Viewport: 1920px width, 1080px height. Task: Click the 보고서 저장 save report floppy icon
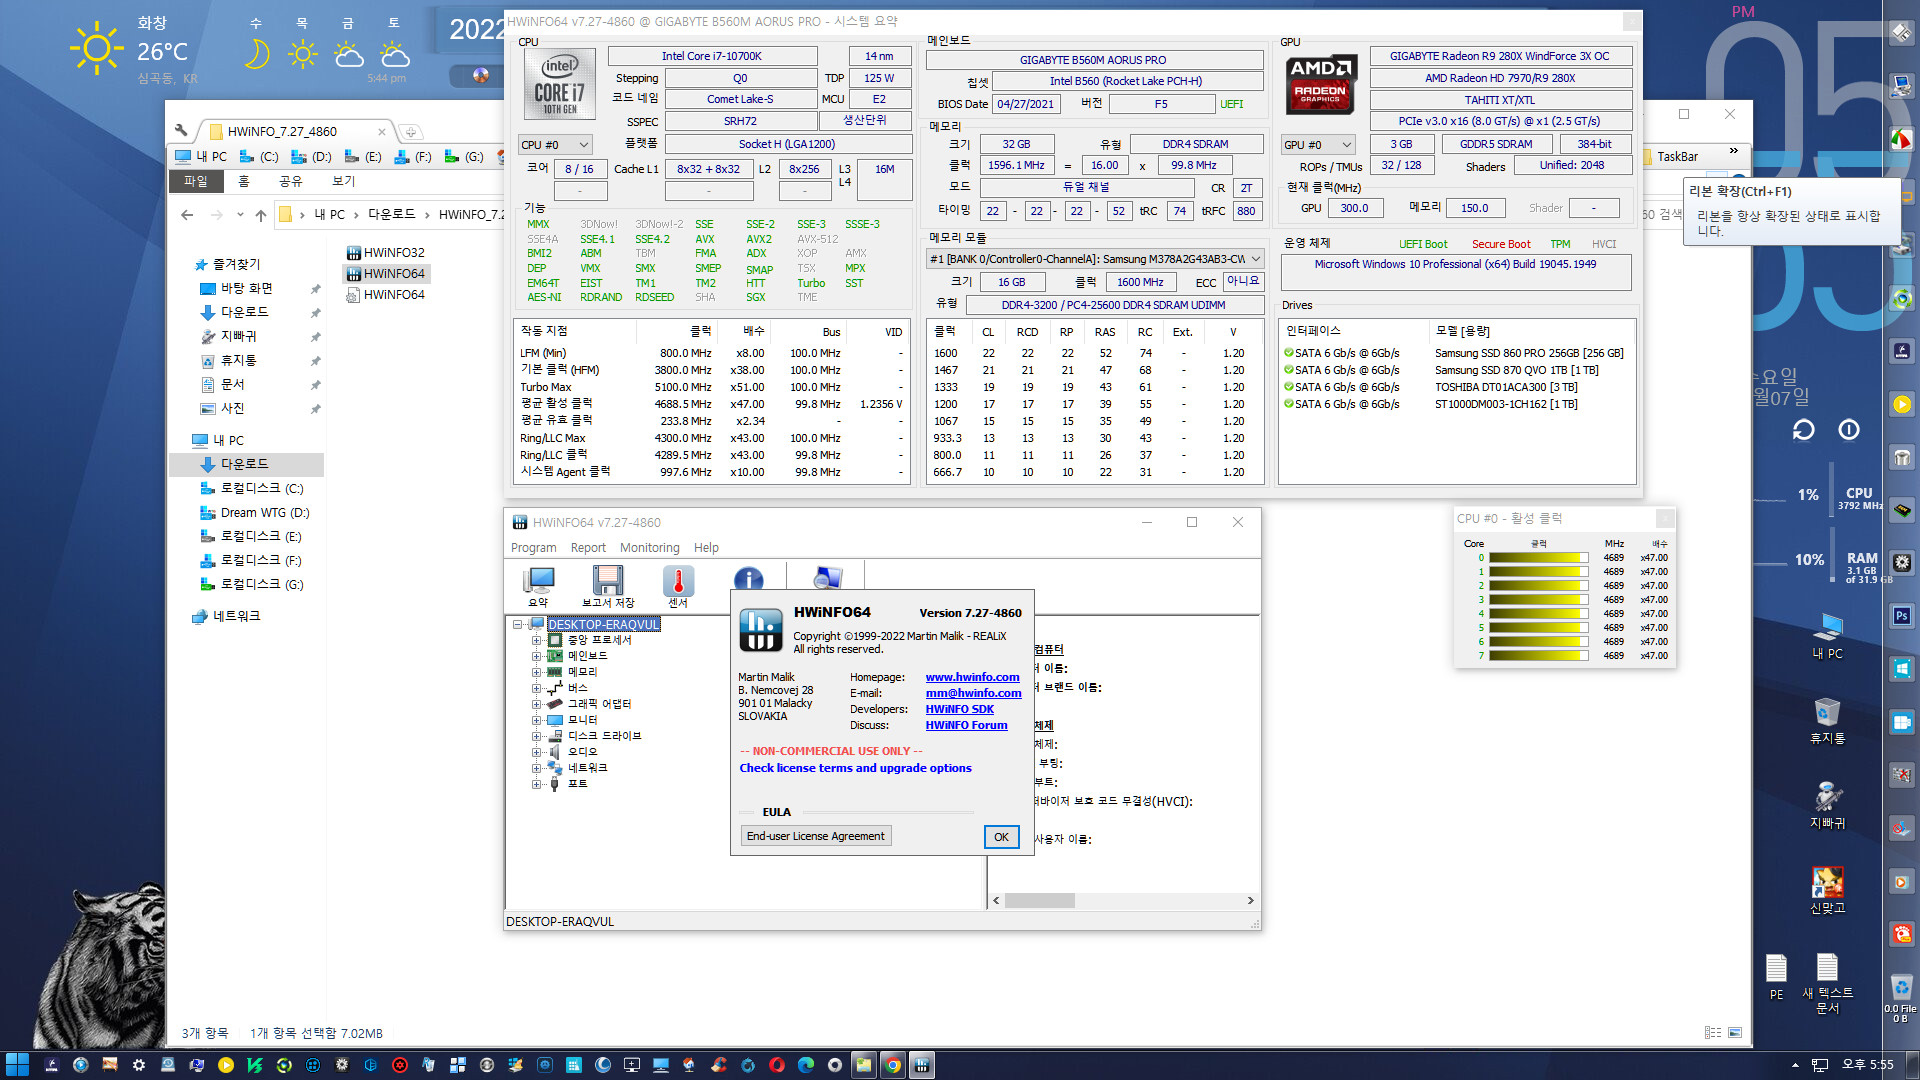tap(608, 586)
